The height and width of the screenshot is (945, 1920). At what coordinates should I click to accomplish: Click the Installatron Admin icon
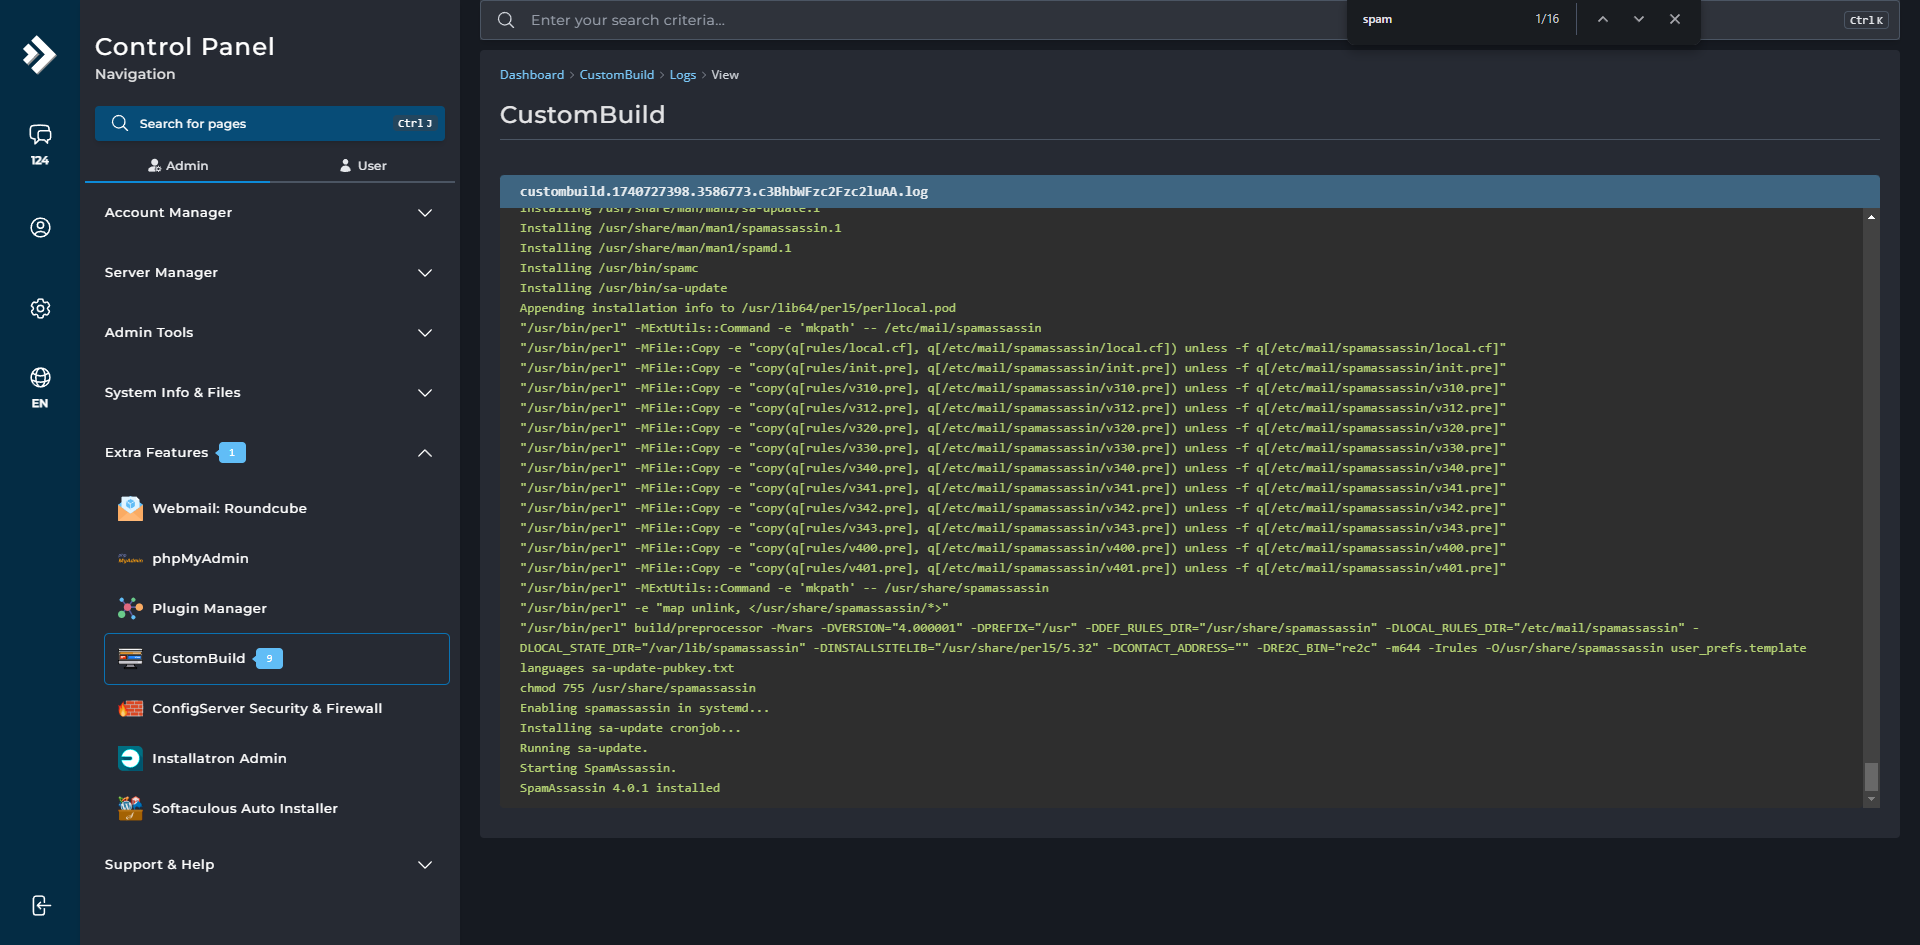pos(130,758)
